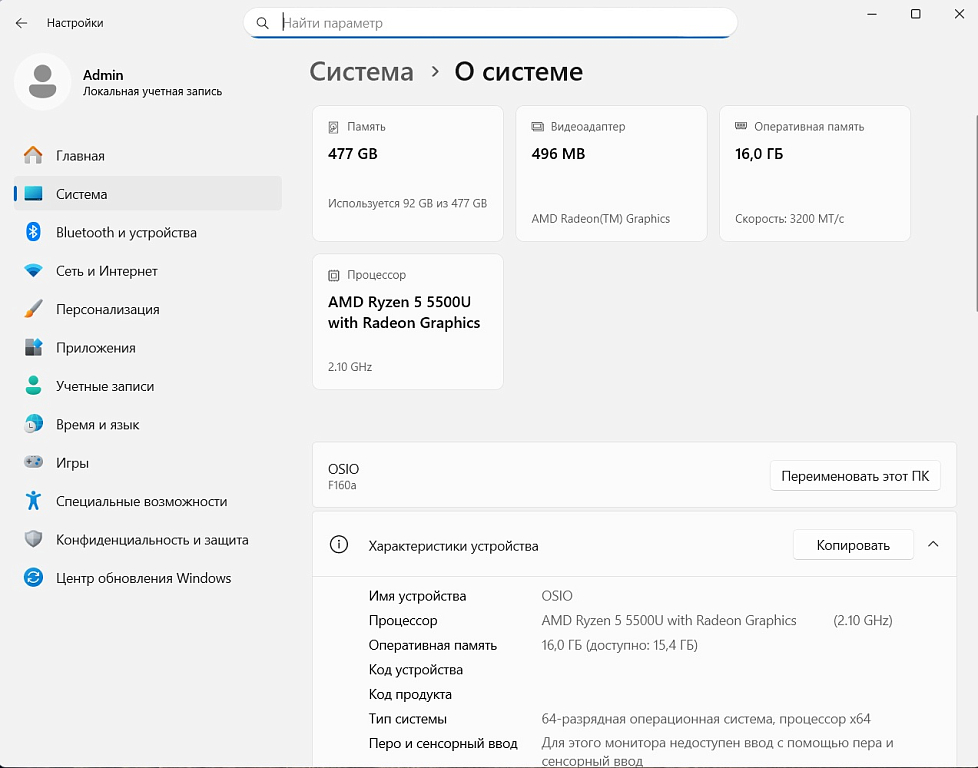This screenshot has height=768, width=978.
Task: Open the Игры settings page
Action: (72, 463)
